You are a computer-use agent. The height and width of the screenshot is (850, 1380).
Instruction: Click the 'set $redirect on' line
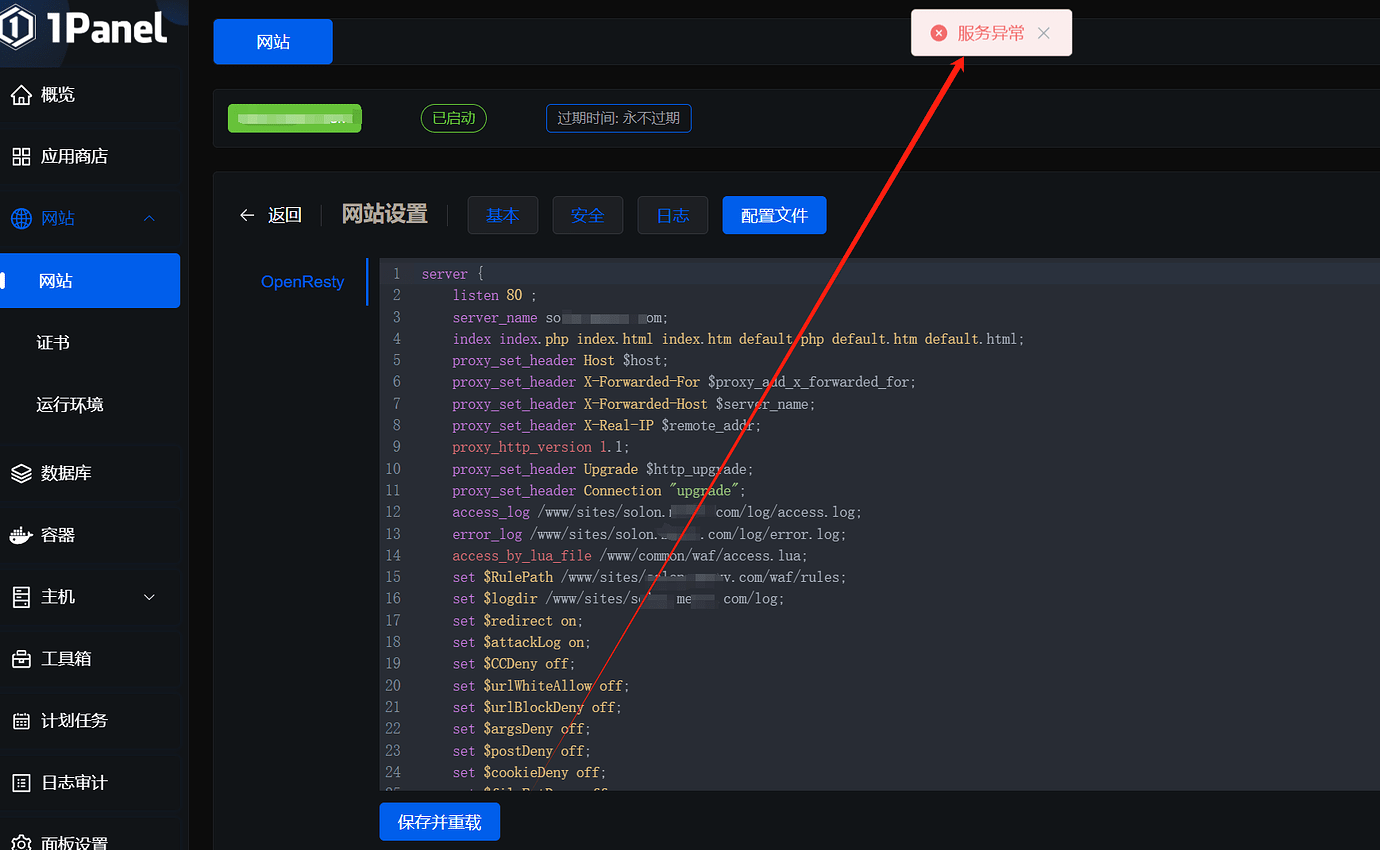518,621
